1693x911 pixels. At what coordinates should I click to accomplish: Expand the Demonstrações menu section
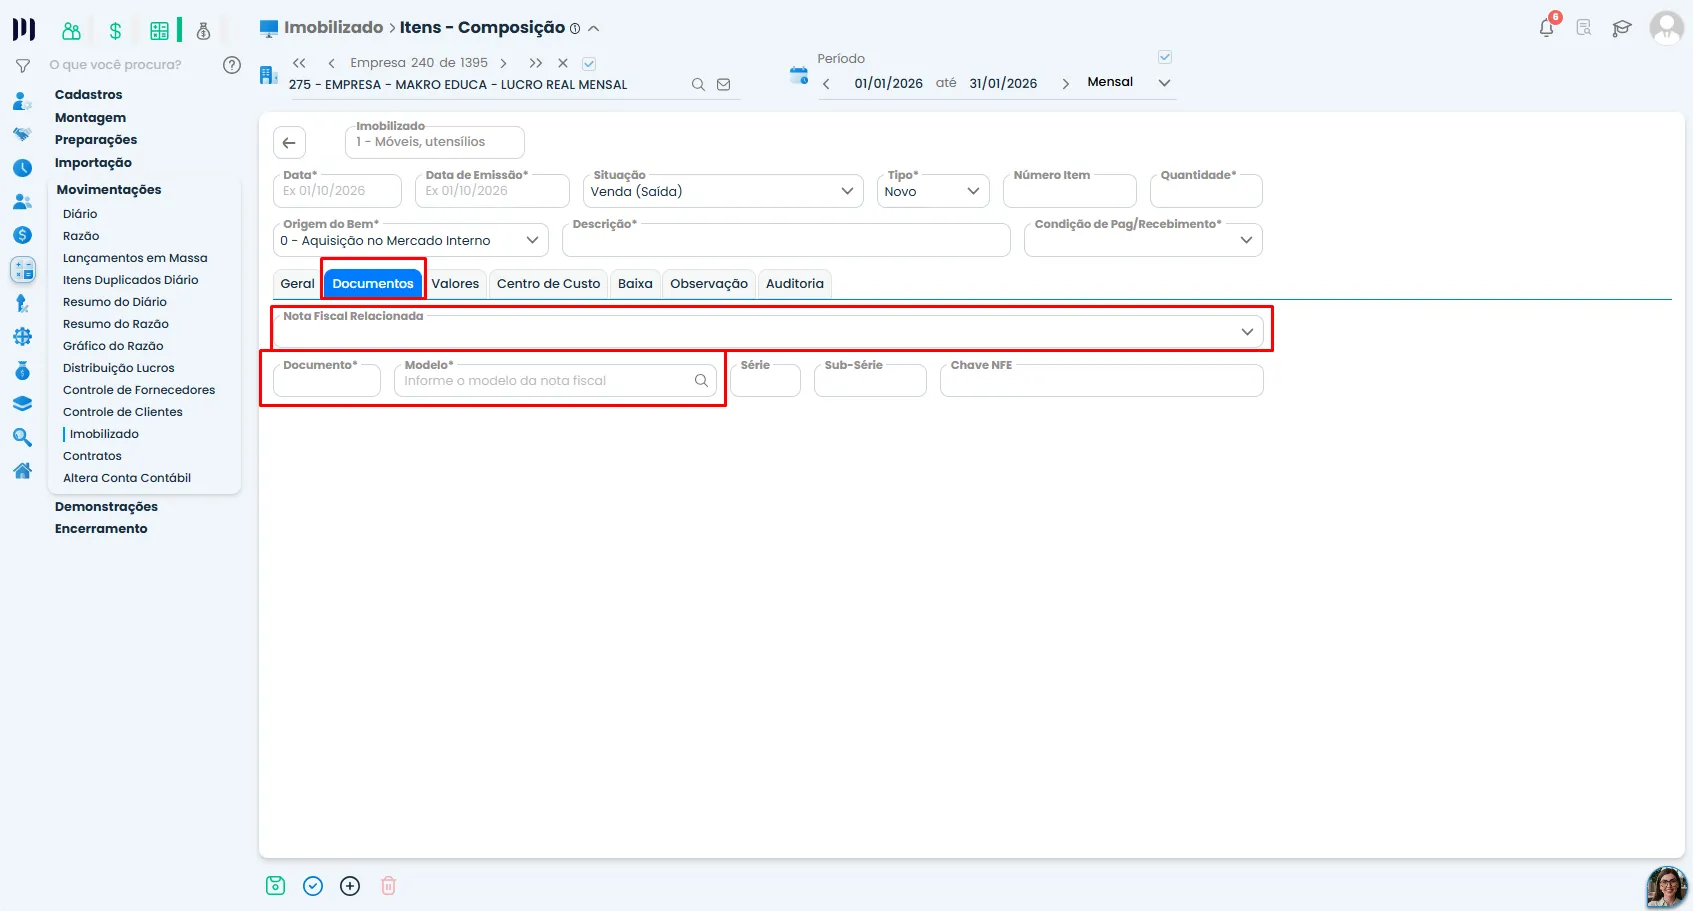[106, 507]
